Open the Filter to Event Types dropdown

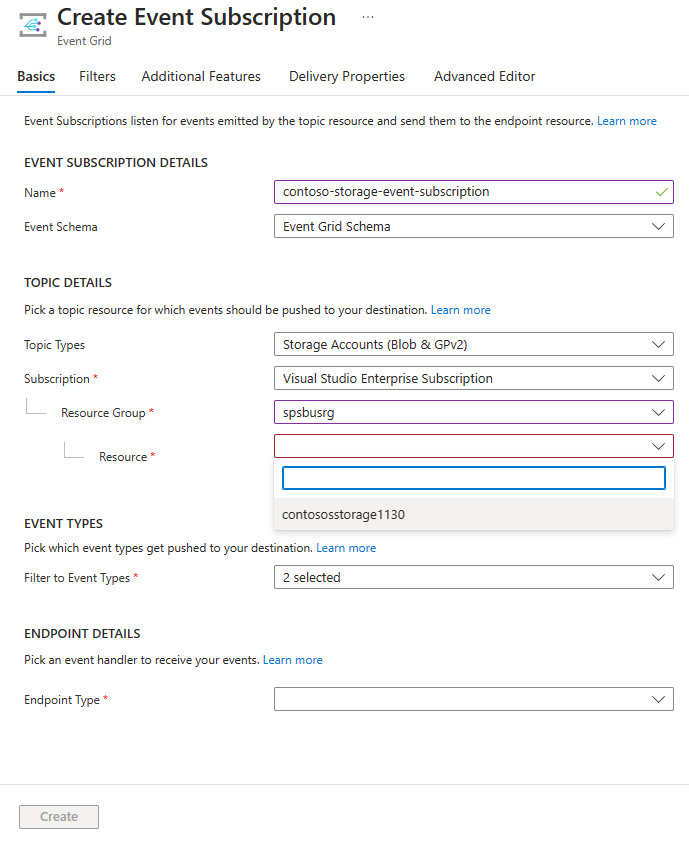[x=660, y=576]
